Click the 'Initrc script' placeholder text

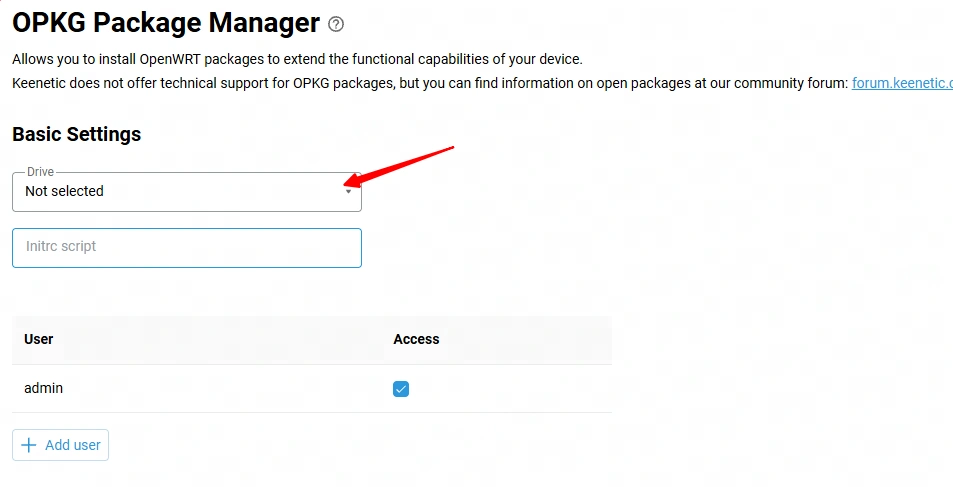pyautogui.click(x=61, y=247)
